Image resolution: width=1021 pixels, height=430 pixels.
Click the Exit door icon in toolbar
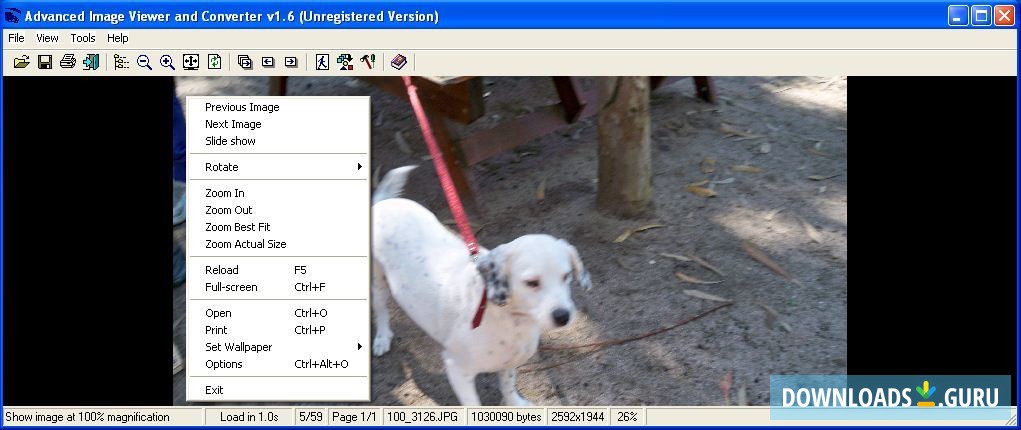pyautogui.click(x=91, y=62)
